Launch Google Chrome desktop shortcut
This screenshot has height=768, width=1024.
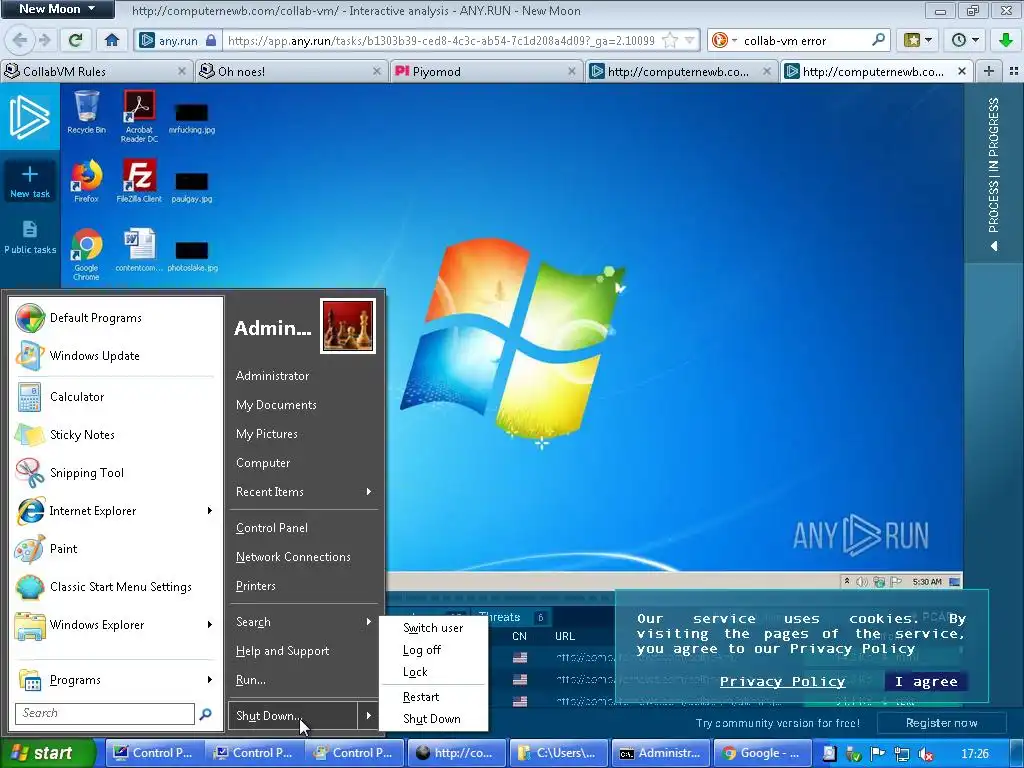(86, 254)
